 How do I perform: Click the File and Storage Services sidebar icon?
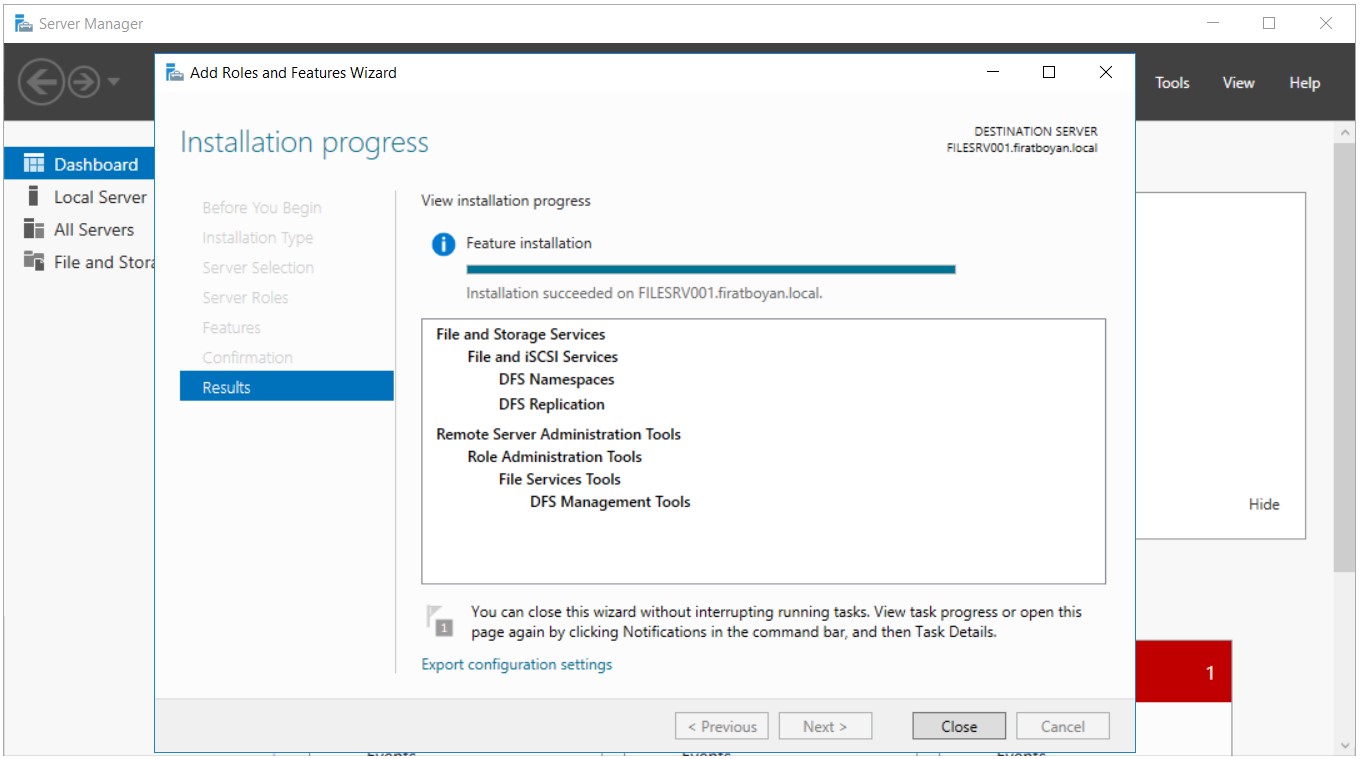(34, 262)
